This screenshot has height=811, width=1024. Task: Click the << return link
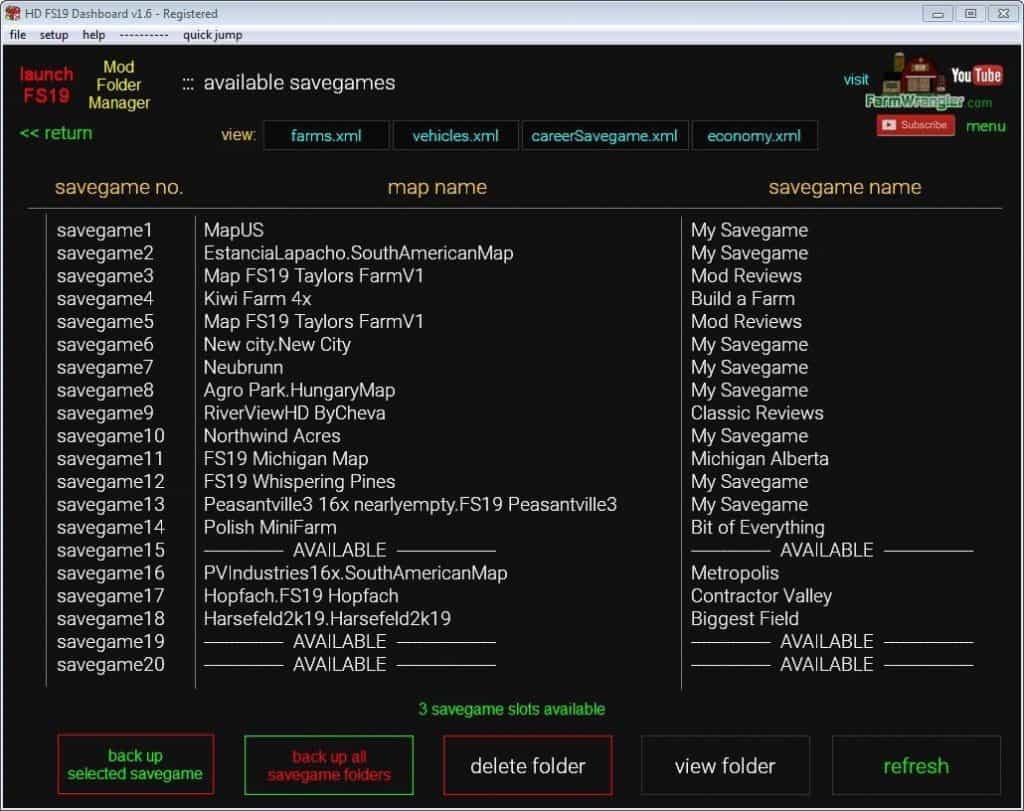(x=56, y=133)
